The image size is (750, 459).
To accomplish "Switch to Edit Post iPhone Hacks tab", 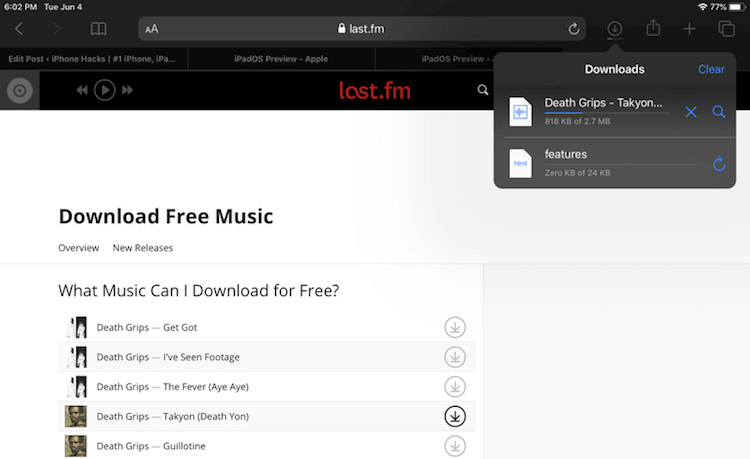I will [94, 59].
